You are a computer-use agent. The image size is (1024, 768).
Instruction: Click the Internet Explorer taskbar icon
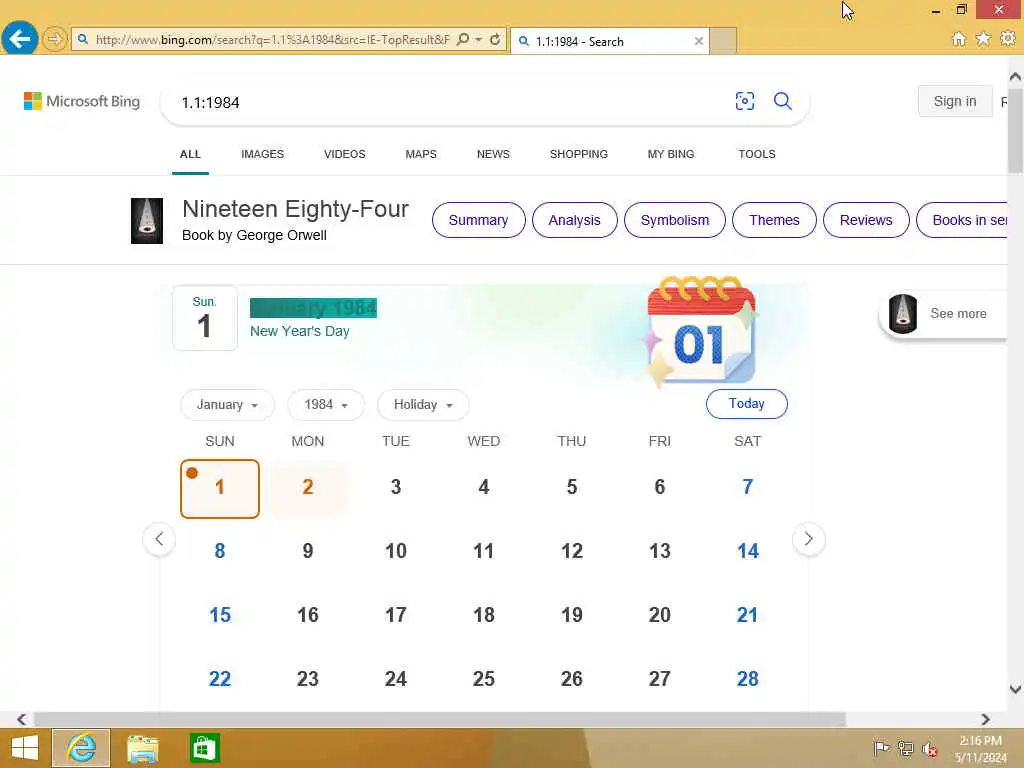tap(81, 748)
